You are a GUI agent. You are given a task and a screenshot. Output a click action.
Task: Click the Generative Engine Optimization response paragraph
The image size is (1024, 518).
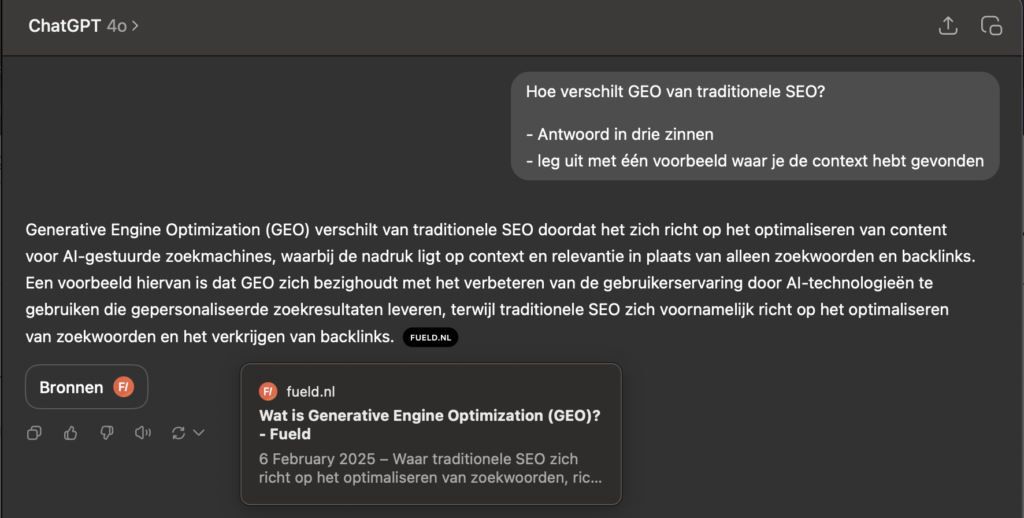point(500,283)
